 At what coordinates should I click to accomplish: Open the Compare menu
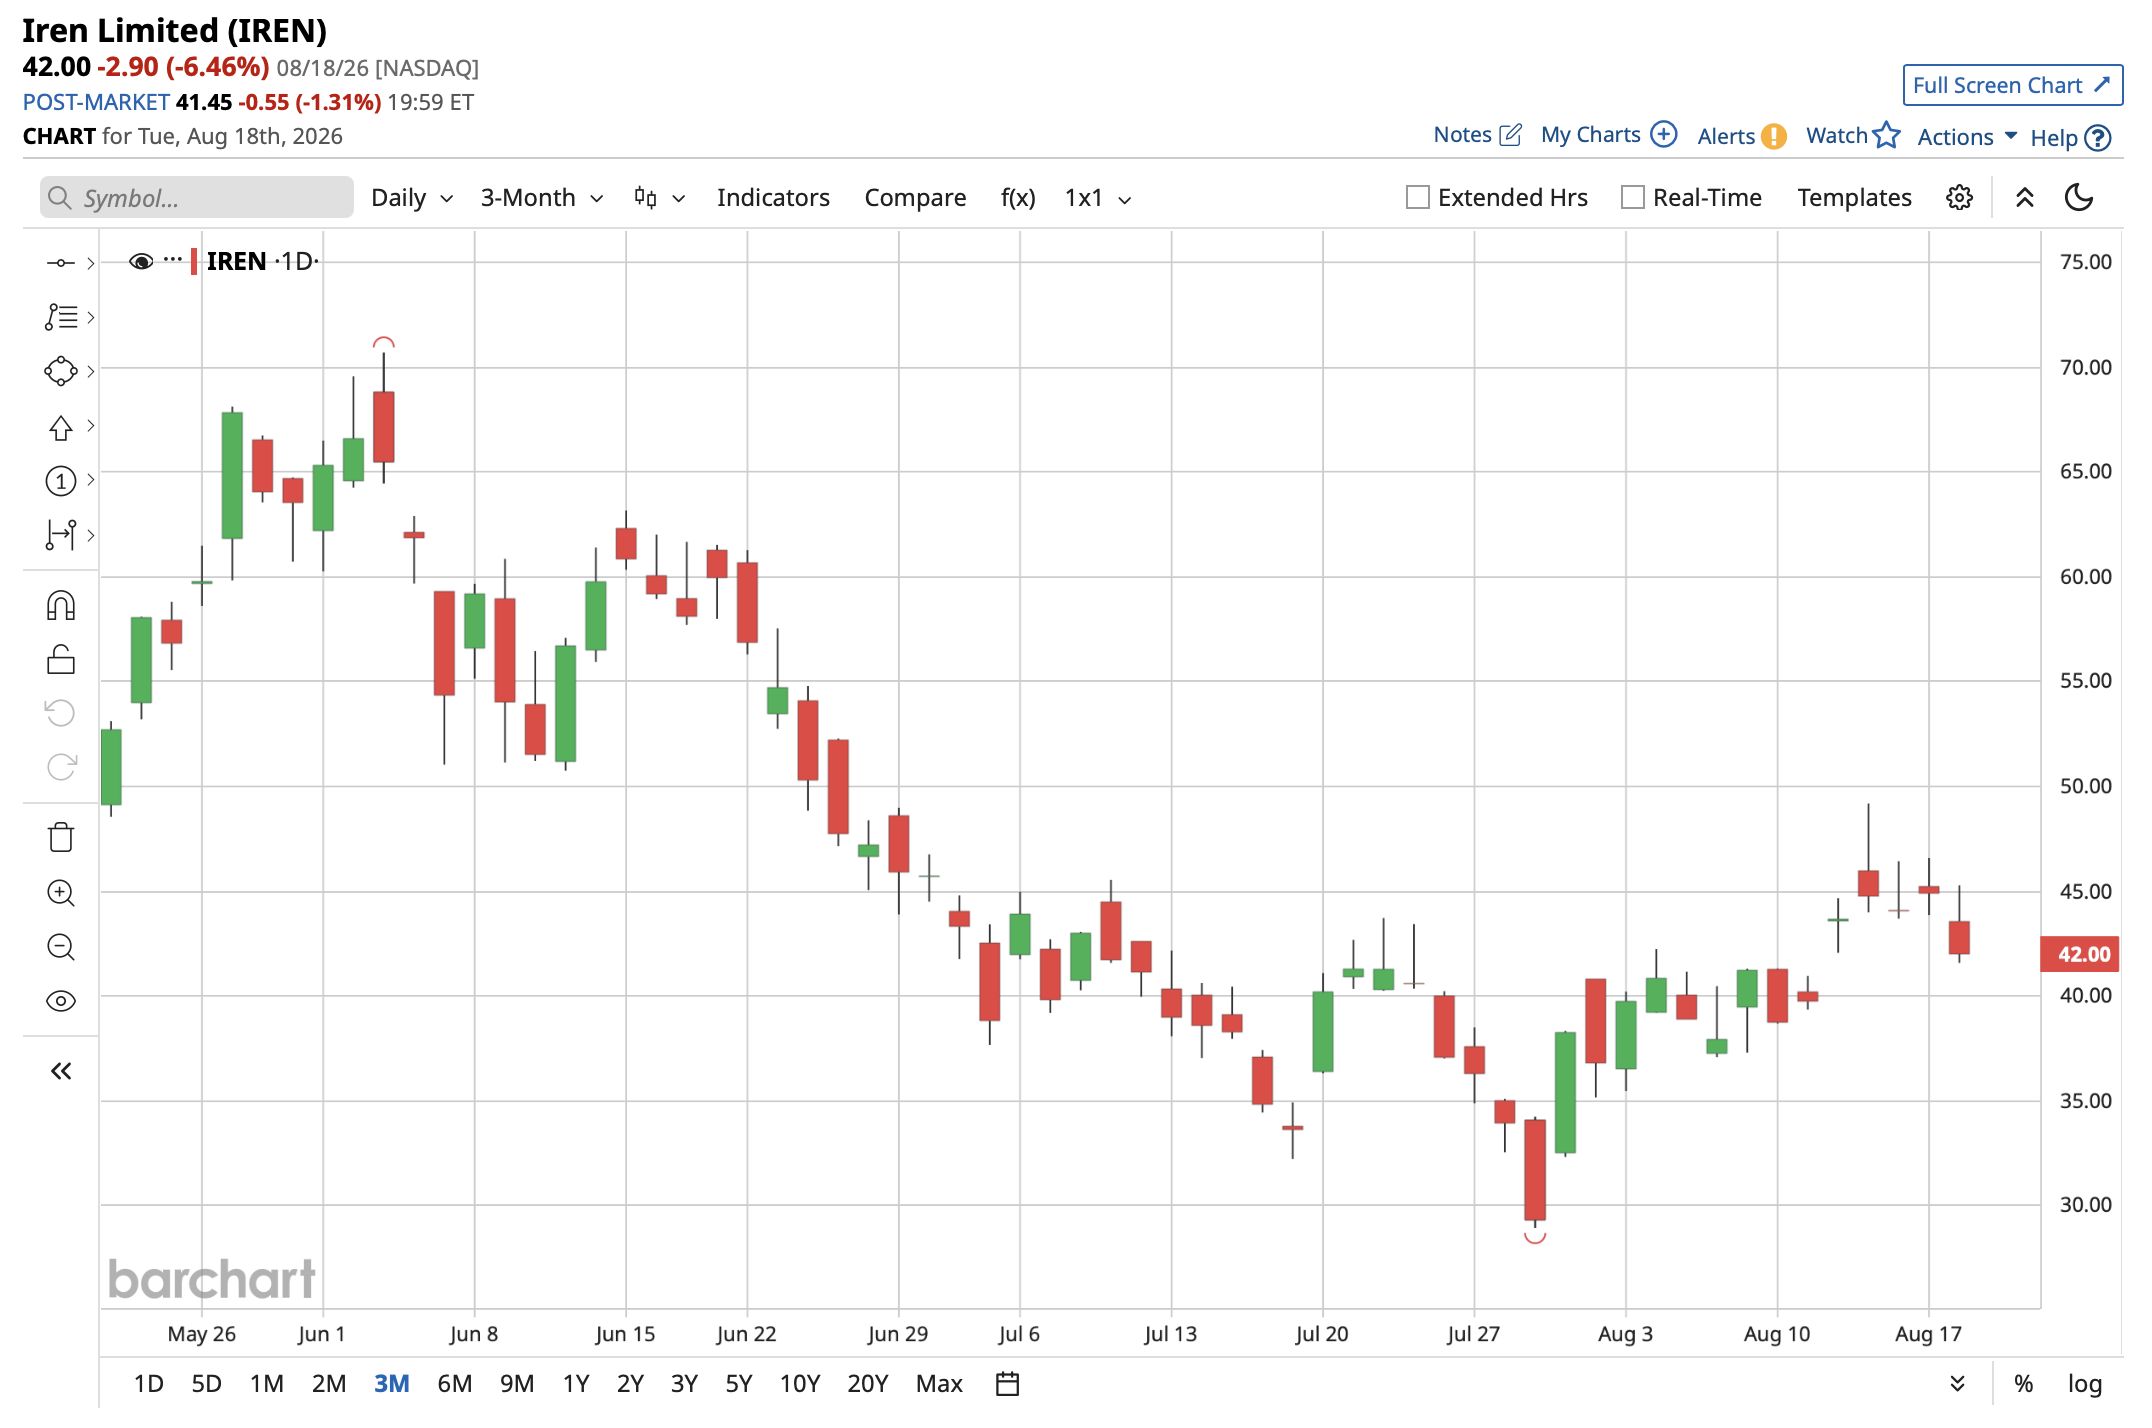tap(915, 198)
